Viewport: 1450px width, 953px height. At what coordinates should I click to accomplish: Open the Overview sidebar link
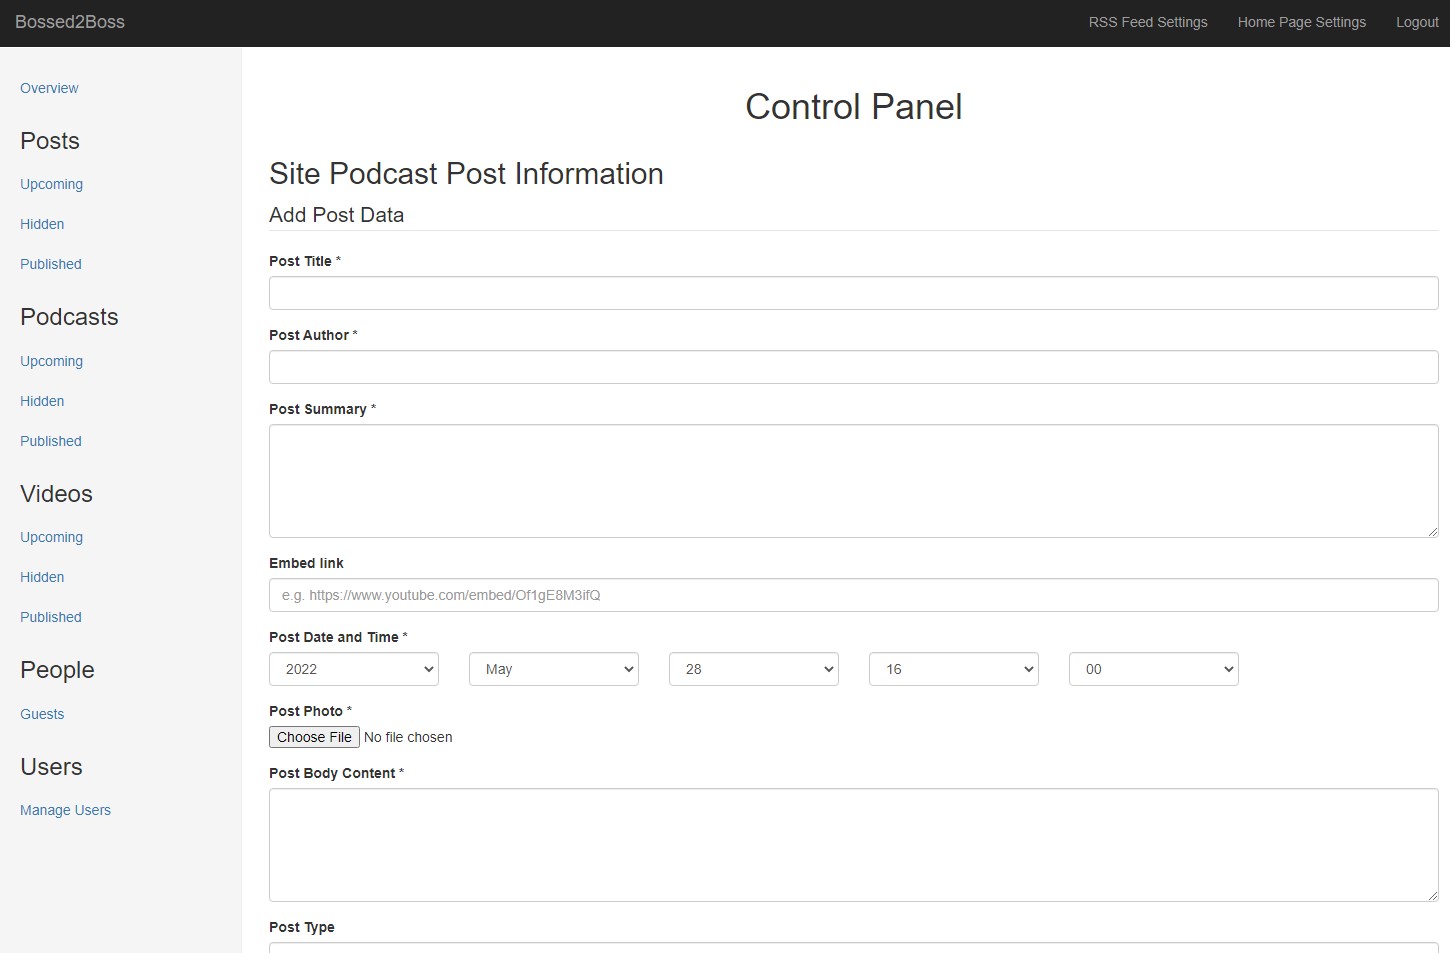pyautogui.click(x=49, y=88)
